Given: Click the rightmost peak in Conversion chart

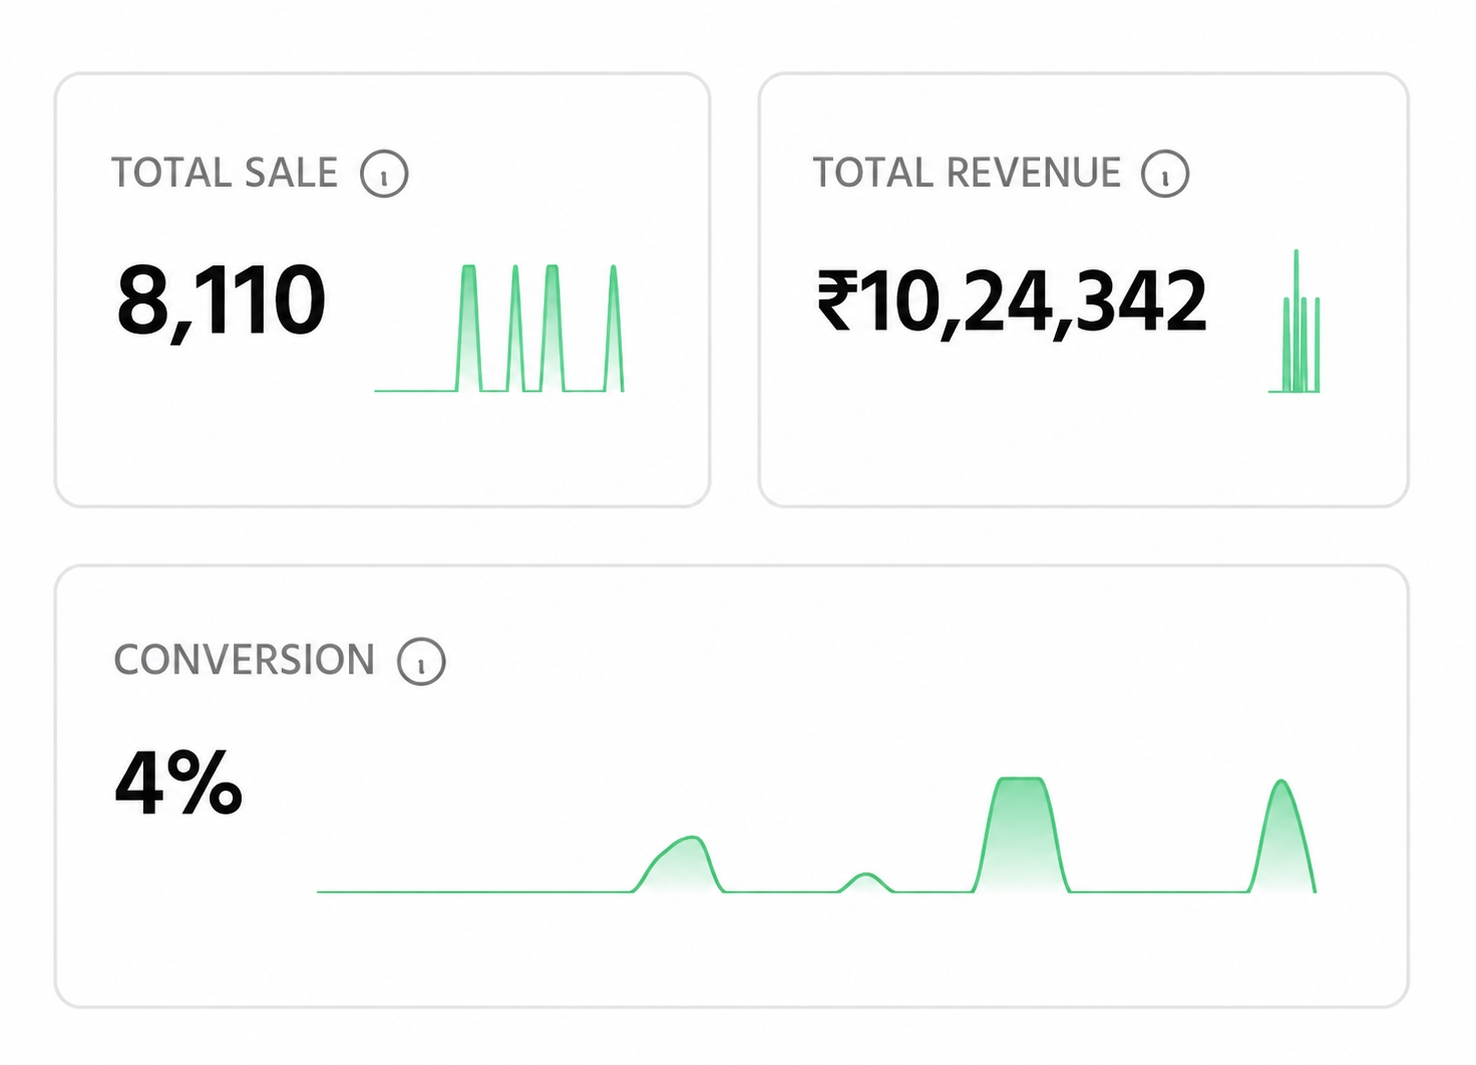Looking at the screenshot, I should point(1282,836).
